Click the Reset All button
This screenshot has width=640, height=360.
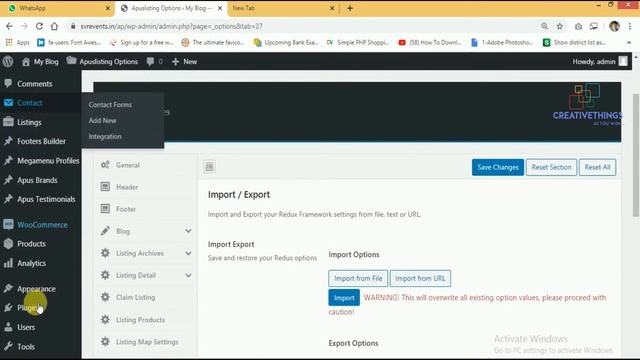(597, 167)
